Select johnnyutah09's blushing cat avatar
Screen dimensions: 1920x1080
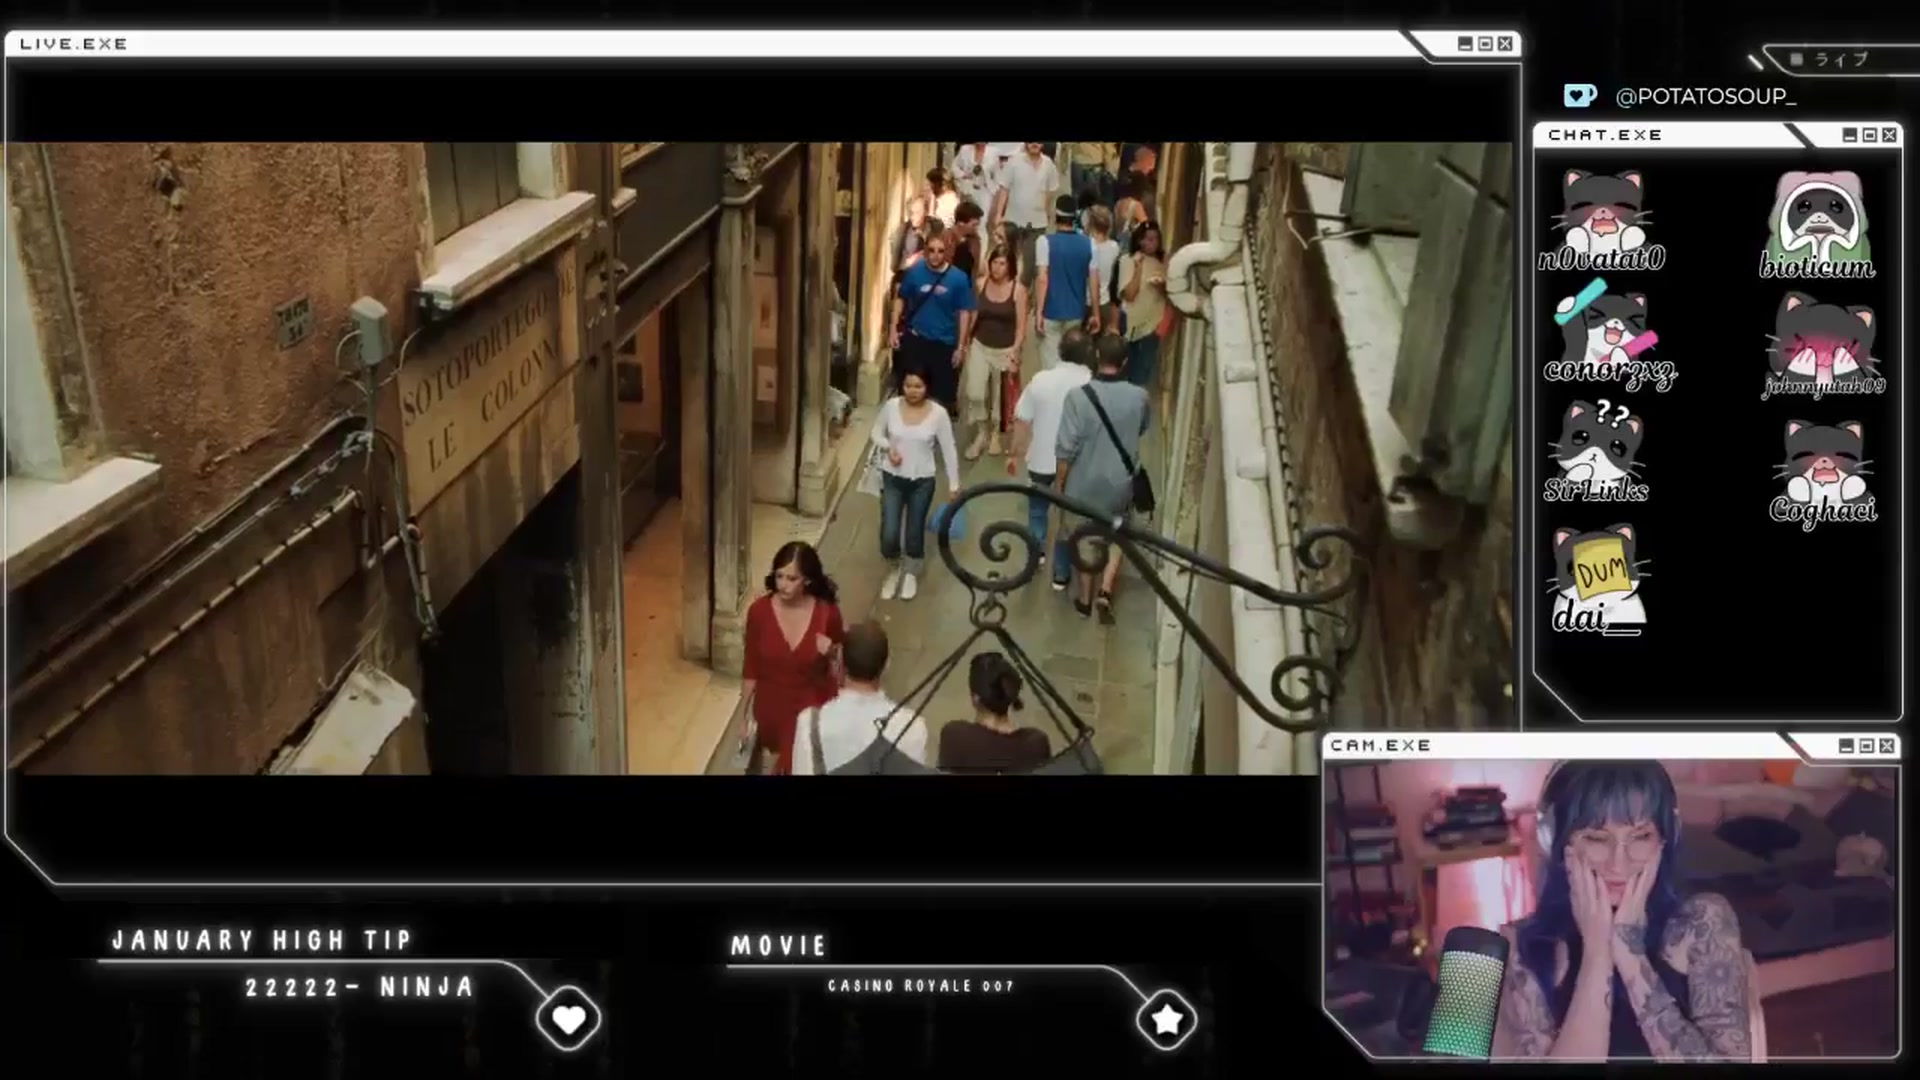pyautogui.click(x=1822, y=336)
